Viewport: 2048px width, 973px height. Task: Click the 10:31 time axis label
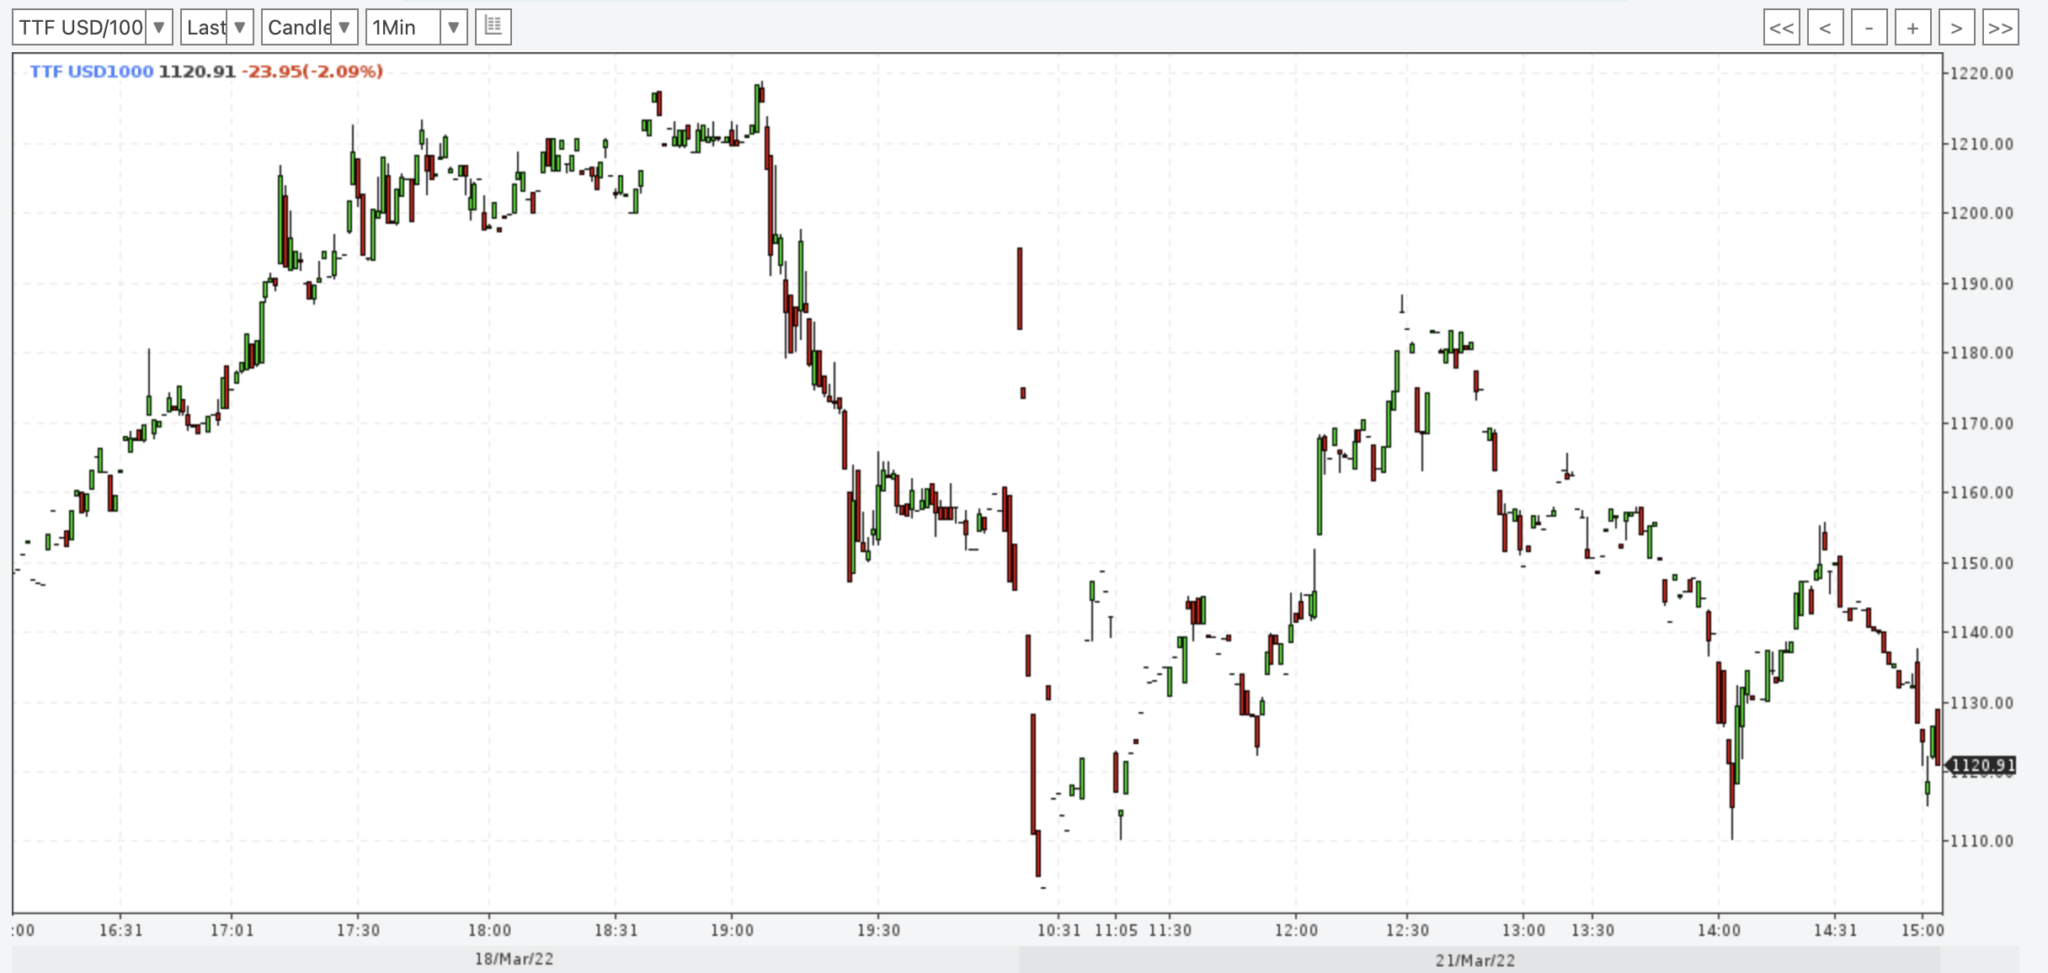pos(1059,930)
